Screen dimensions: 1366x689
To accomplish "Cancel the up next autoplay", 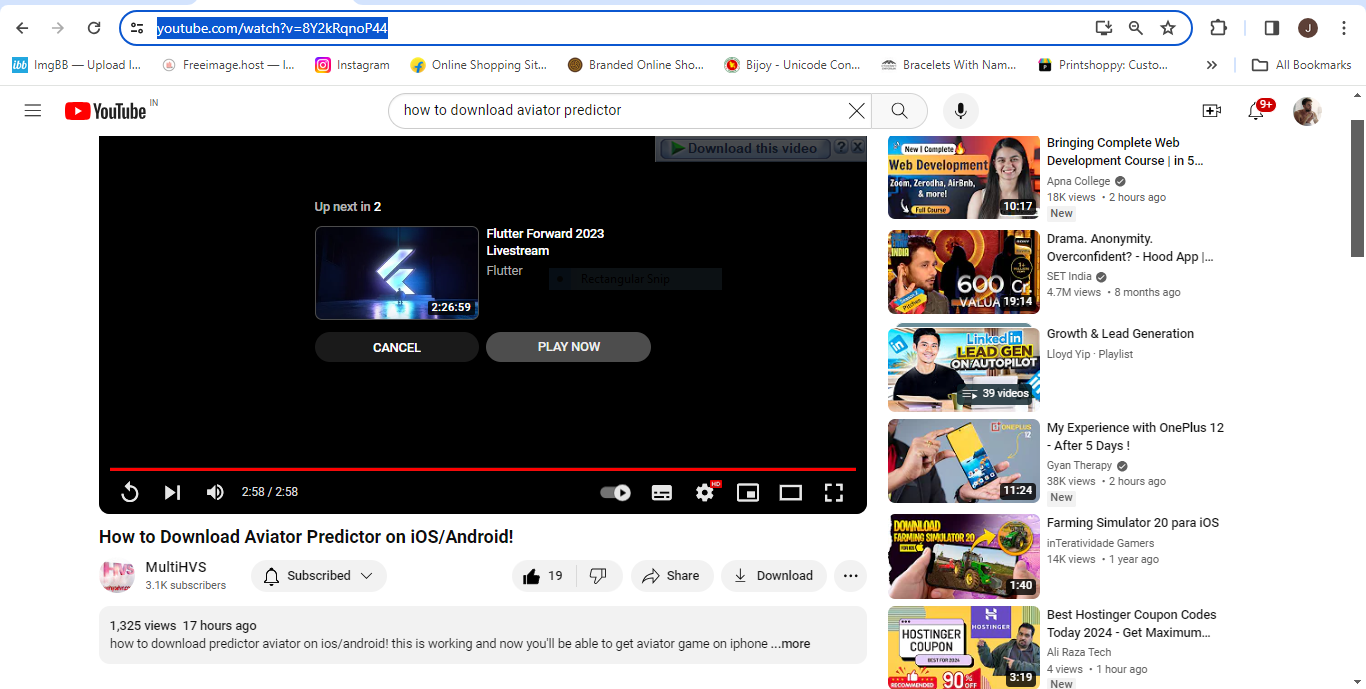I will click(397, 347).
